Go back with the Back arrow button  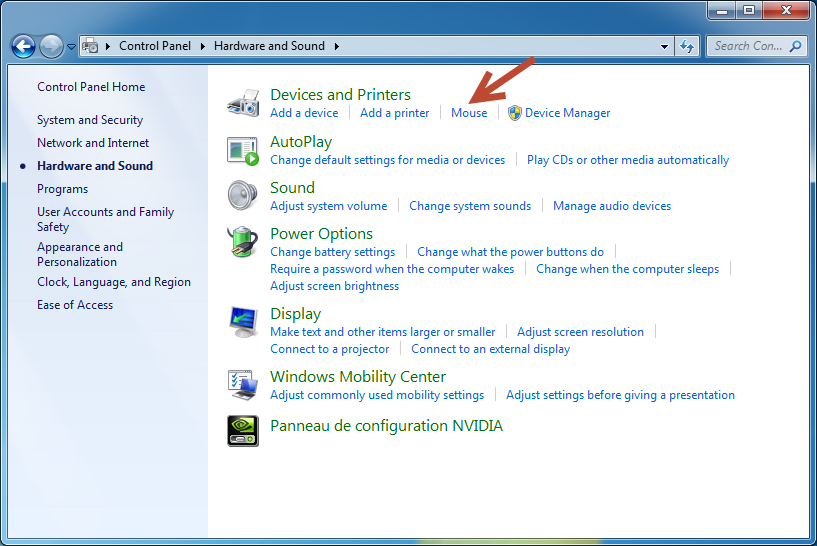[23, 46]
